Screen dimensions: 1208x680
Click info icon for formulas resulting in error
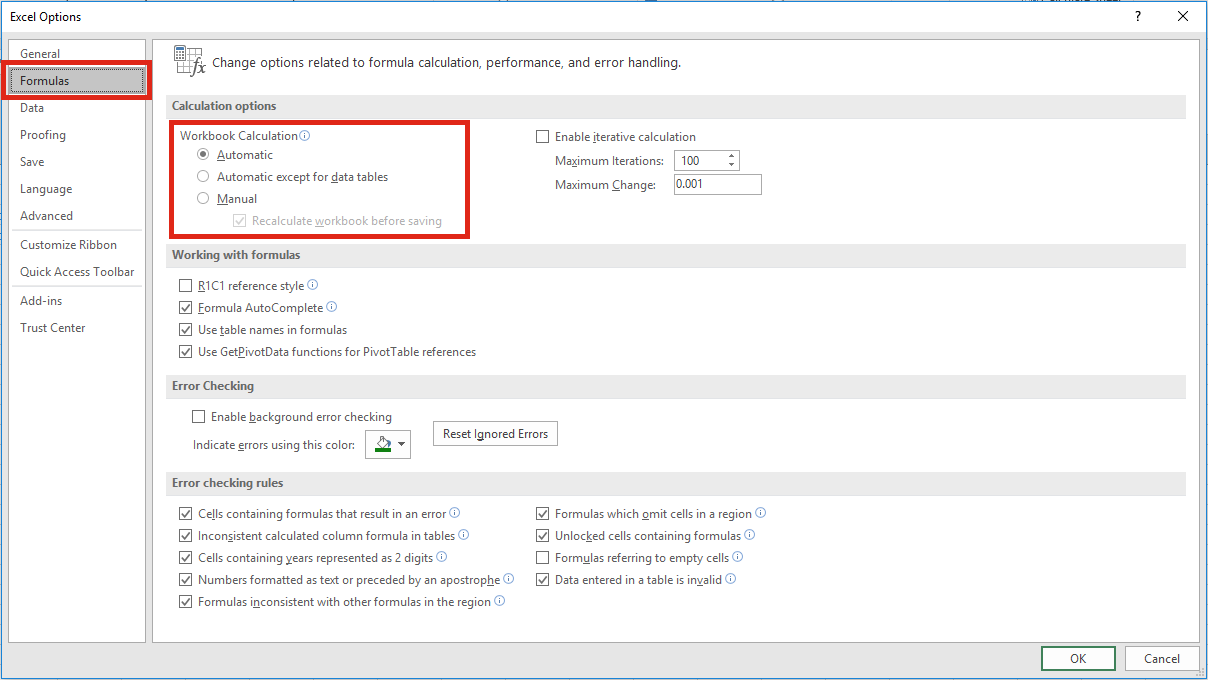(x=455, y=513)
